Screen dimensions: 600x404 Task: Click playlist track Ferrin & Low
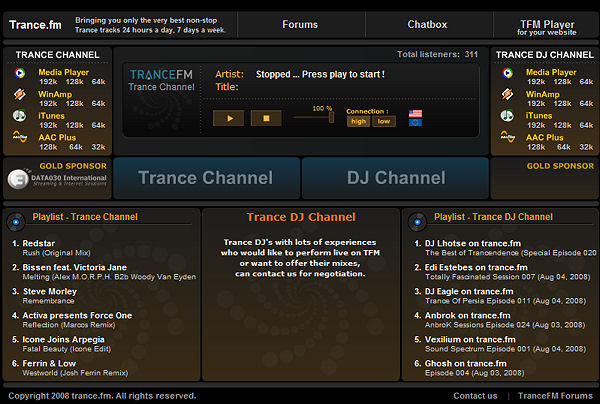49,363
